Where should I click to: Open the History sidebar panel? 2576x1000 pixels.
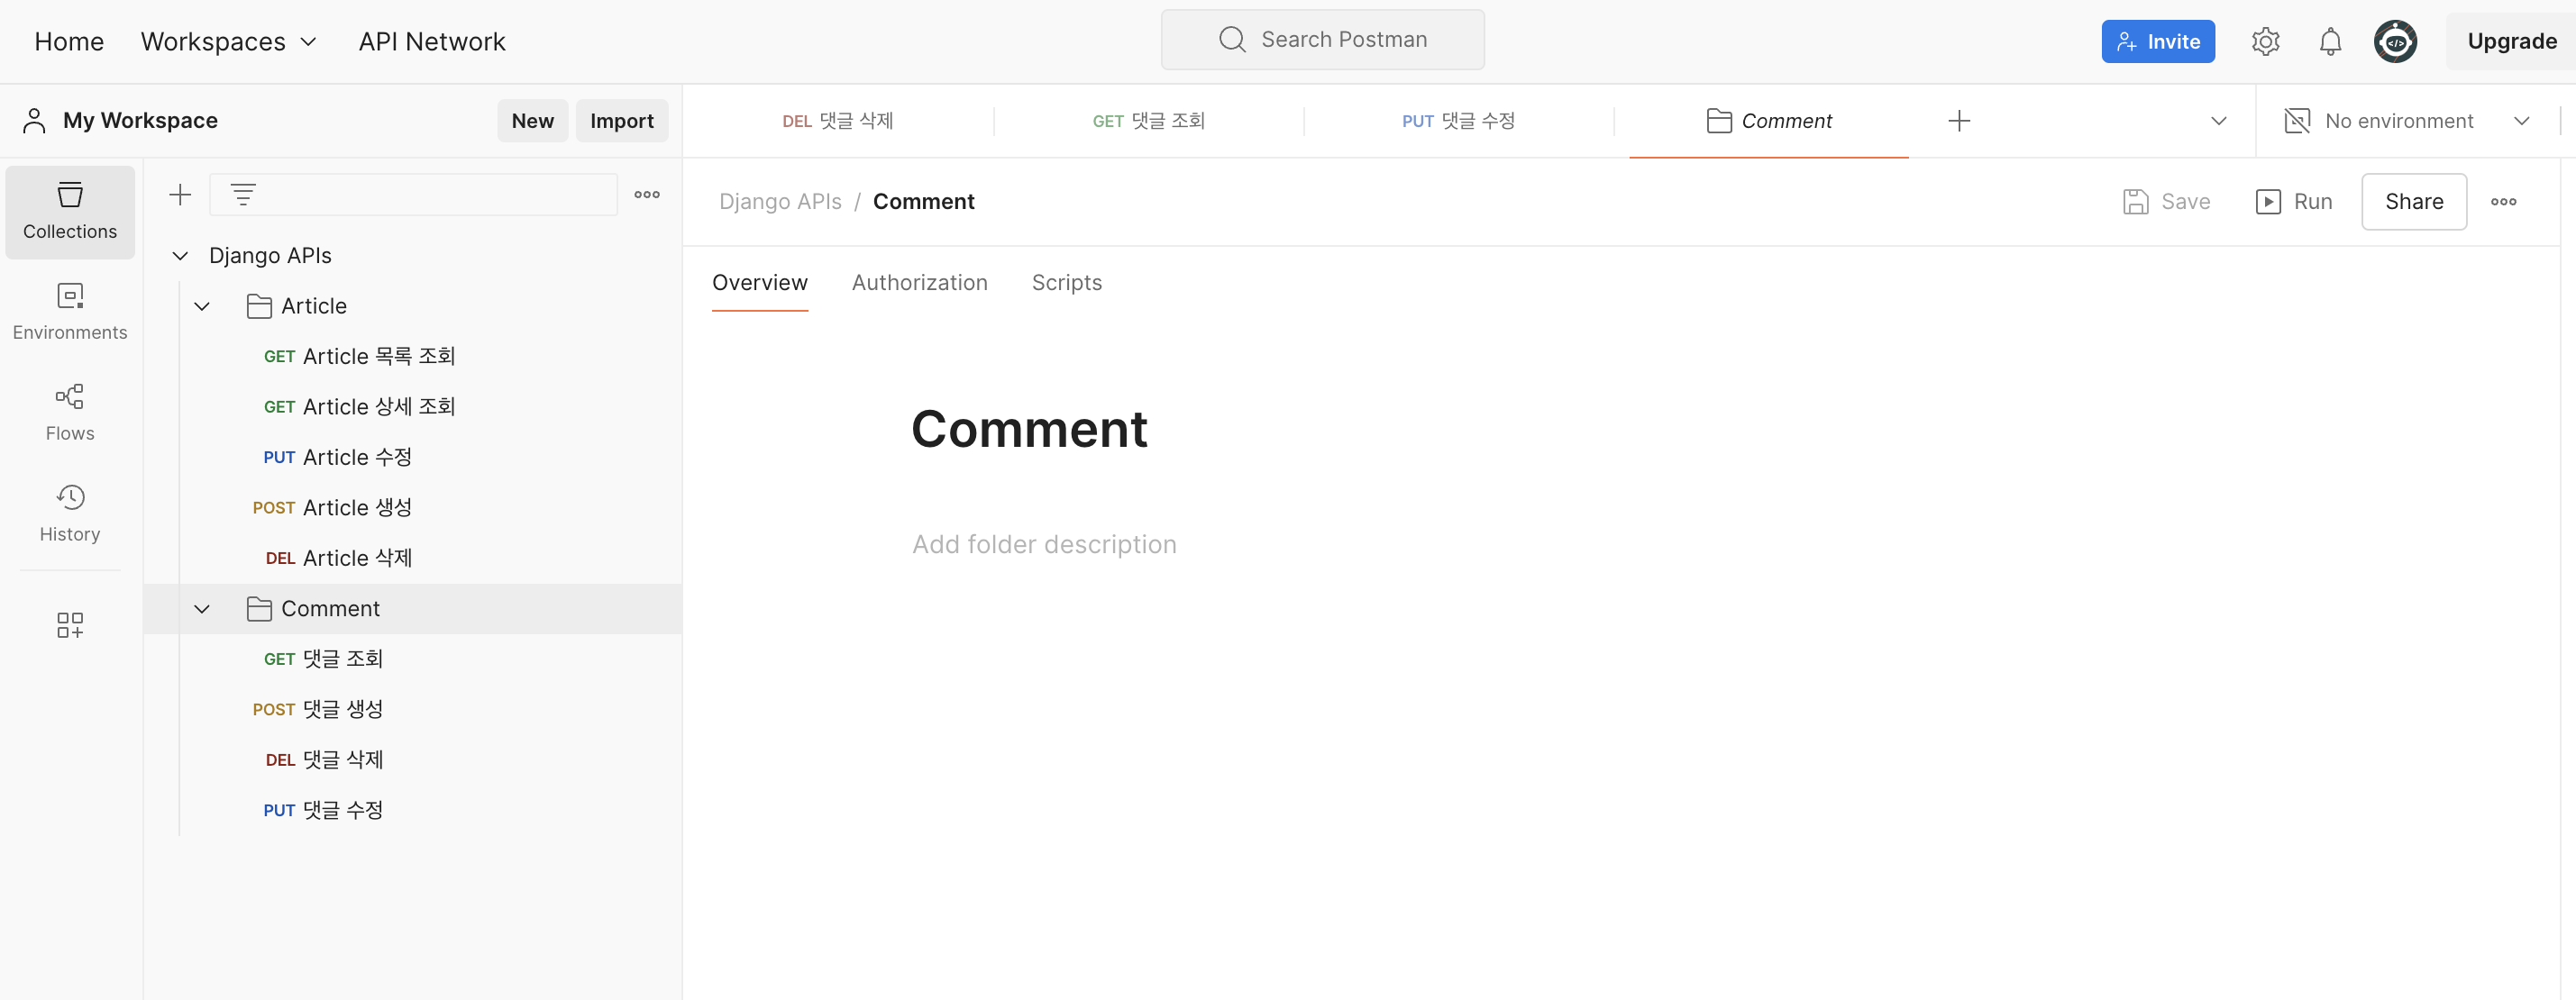[x=70, y=513]
